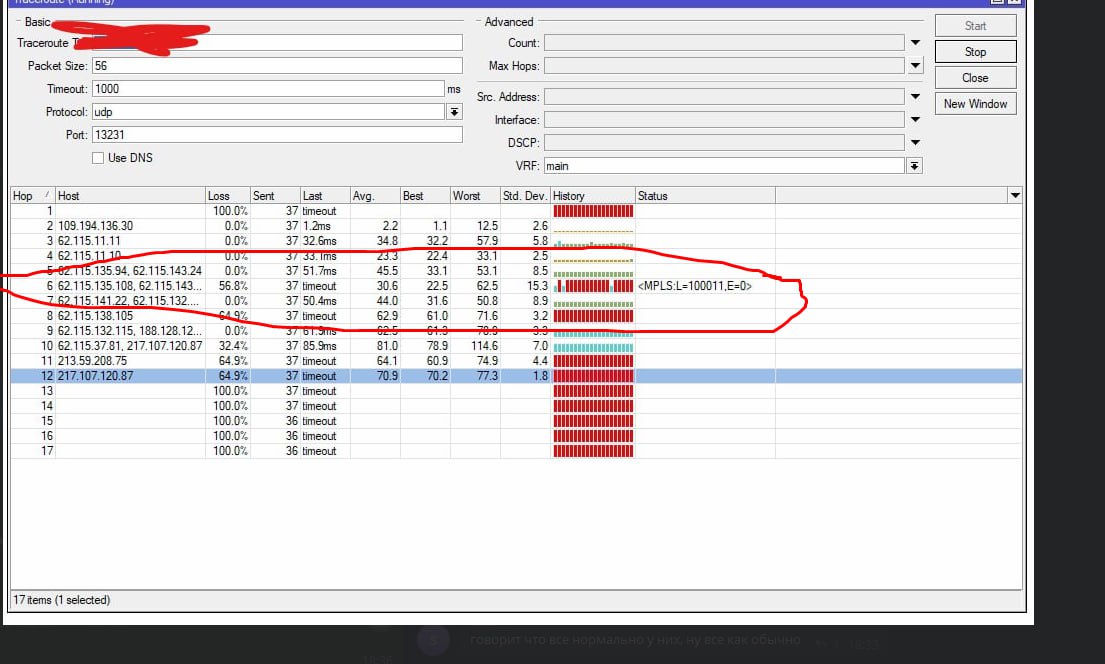1105x664 pixels.
Task: Click the Stop button
Action: (x=975, y=51)
